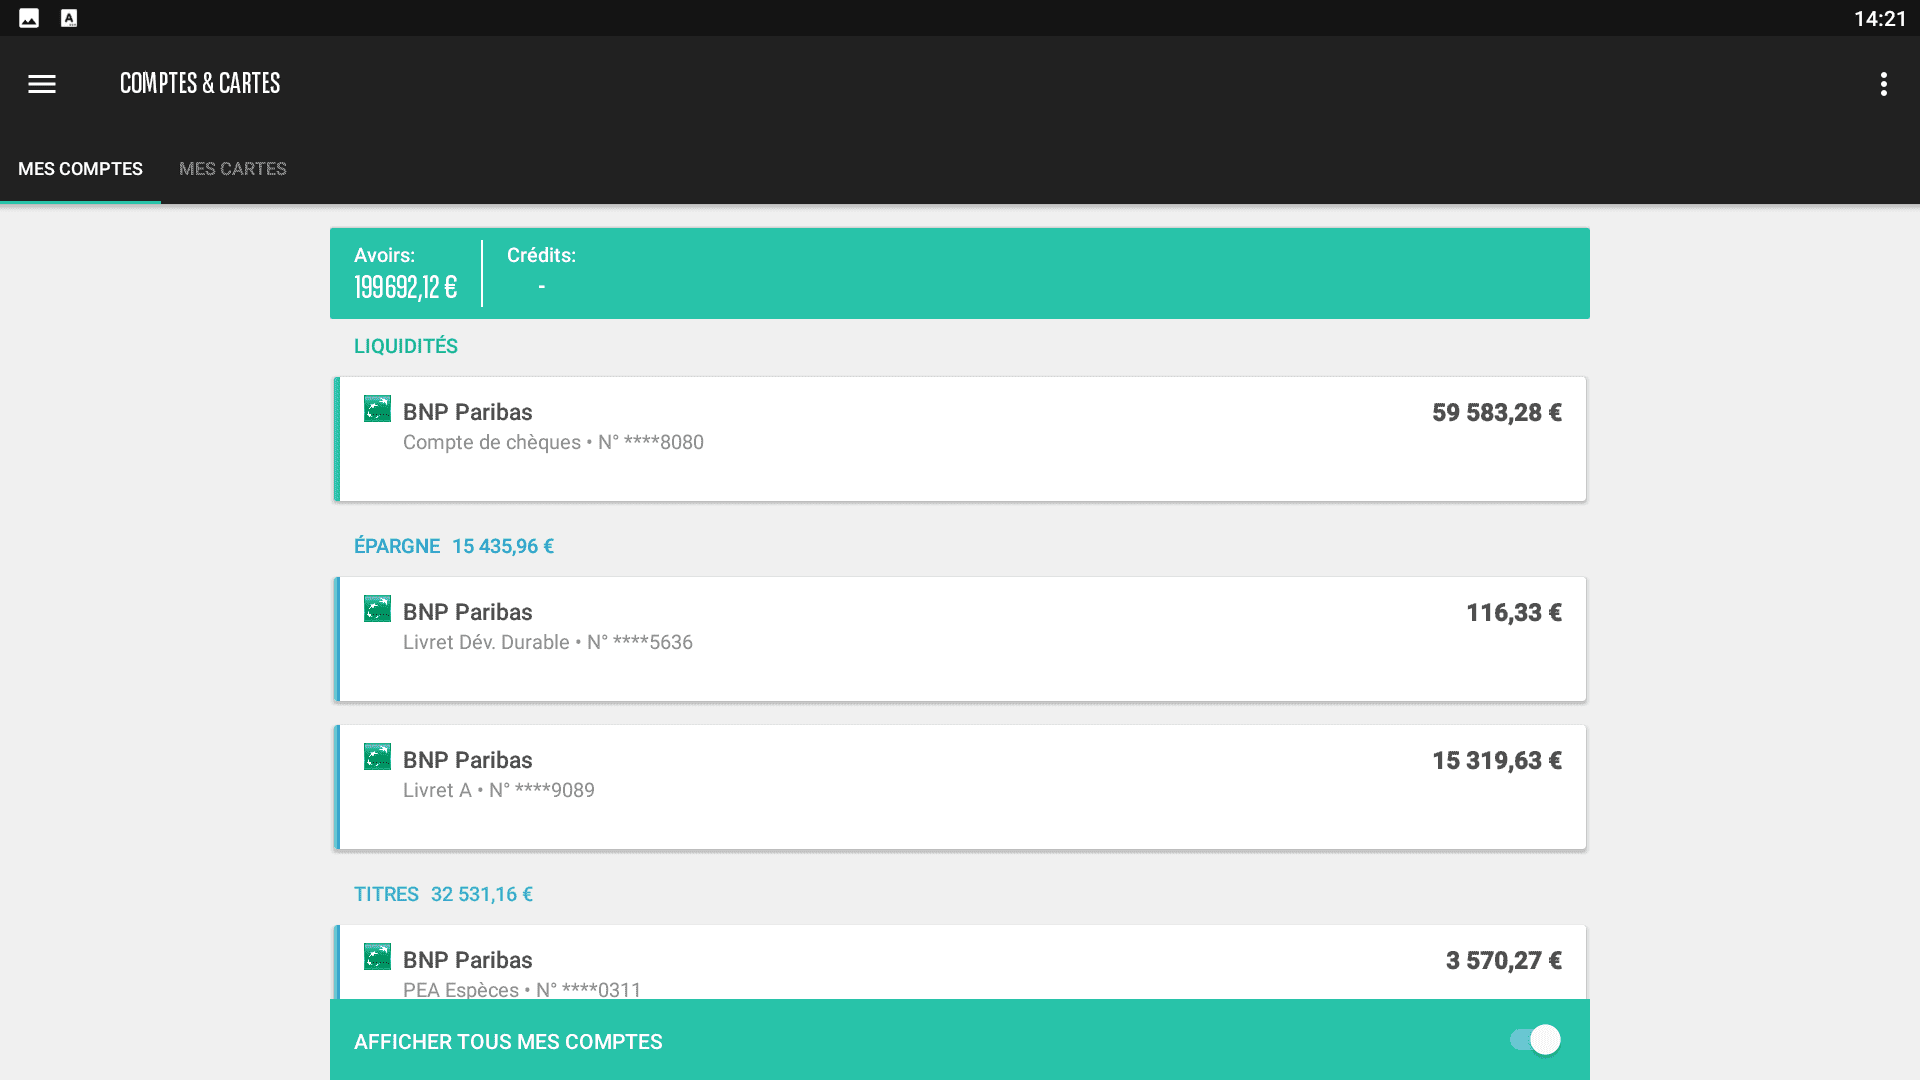Open the PEA Espèces account ****0311
The width and height of the screenshot is (1920, 1080).
coord(960,963)
